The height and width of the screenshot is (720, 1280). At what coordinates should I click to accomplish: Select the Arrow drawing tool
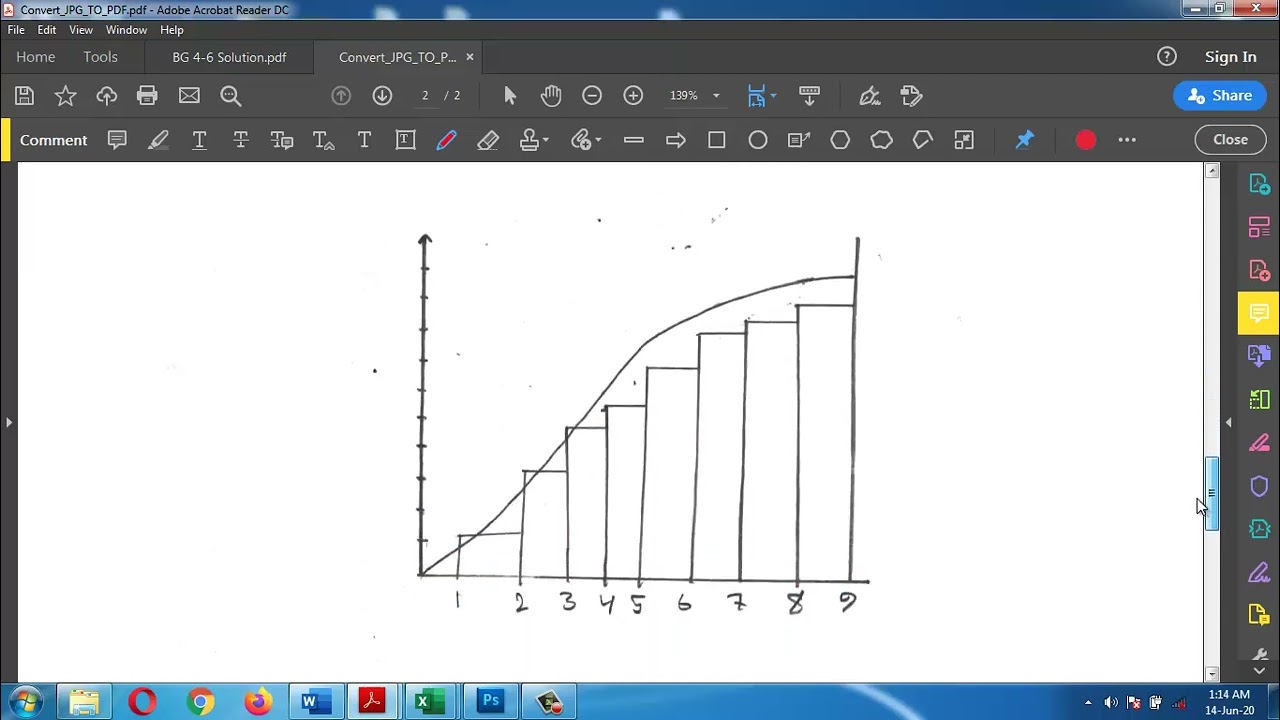pos(676,140)
